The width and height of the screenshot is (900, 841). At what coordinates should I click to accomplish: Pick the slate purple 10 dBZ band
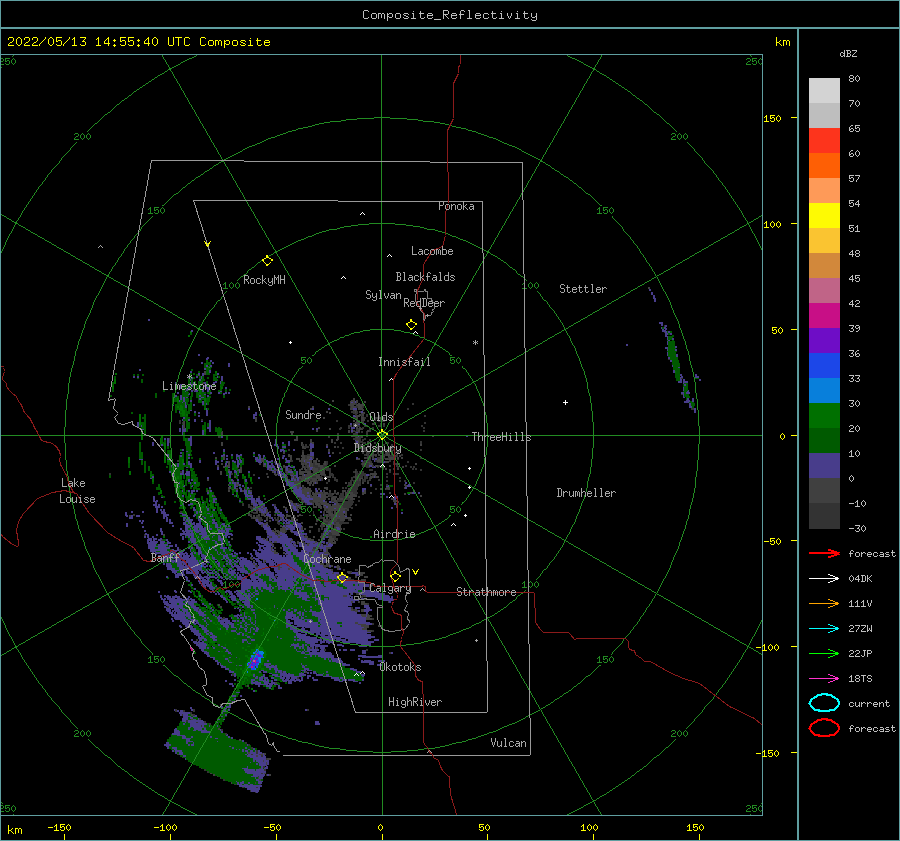(x=824, y=466)
